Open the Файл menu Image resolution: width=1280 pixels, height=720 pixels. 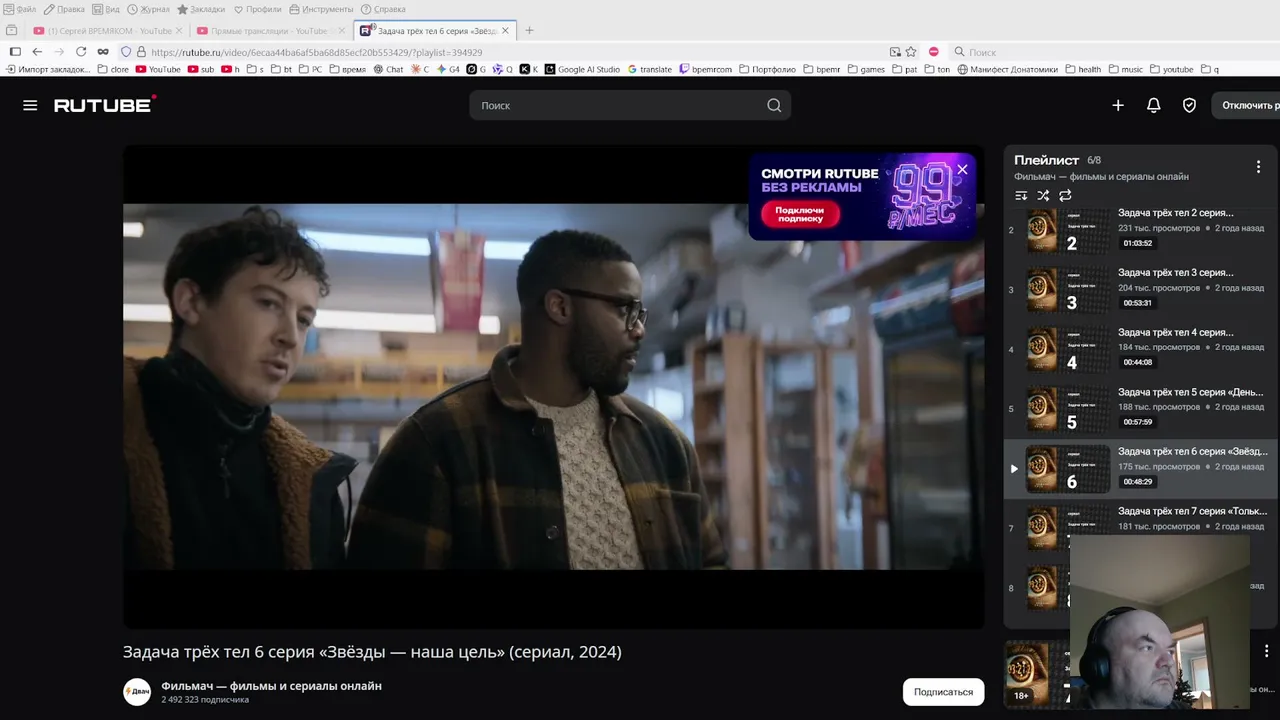(x=20, y=9)
